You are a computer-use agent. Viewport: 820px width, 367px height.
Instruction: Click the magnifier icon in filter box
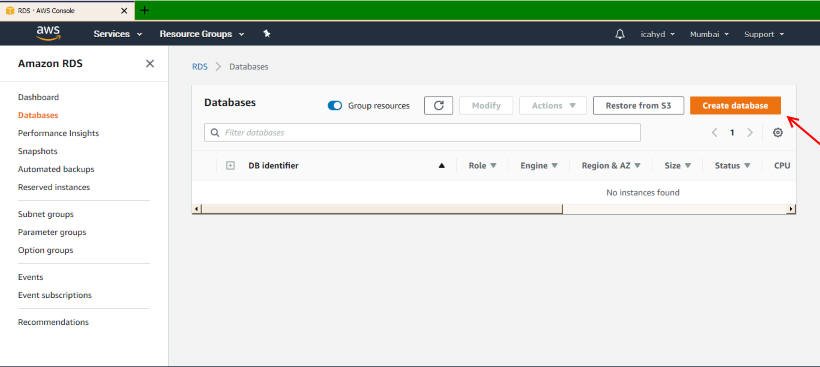[x=214, y=133]
